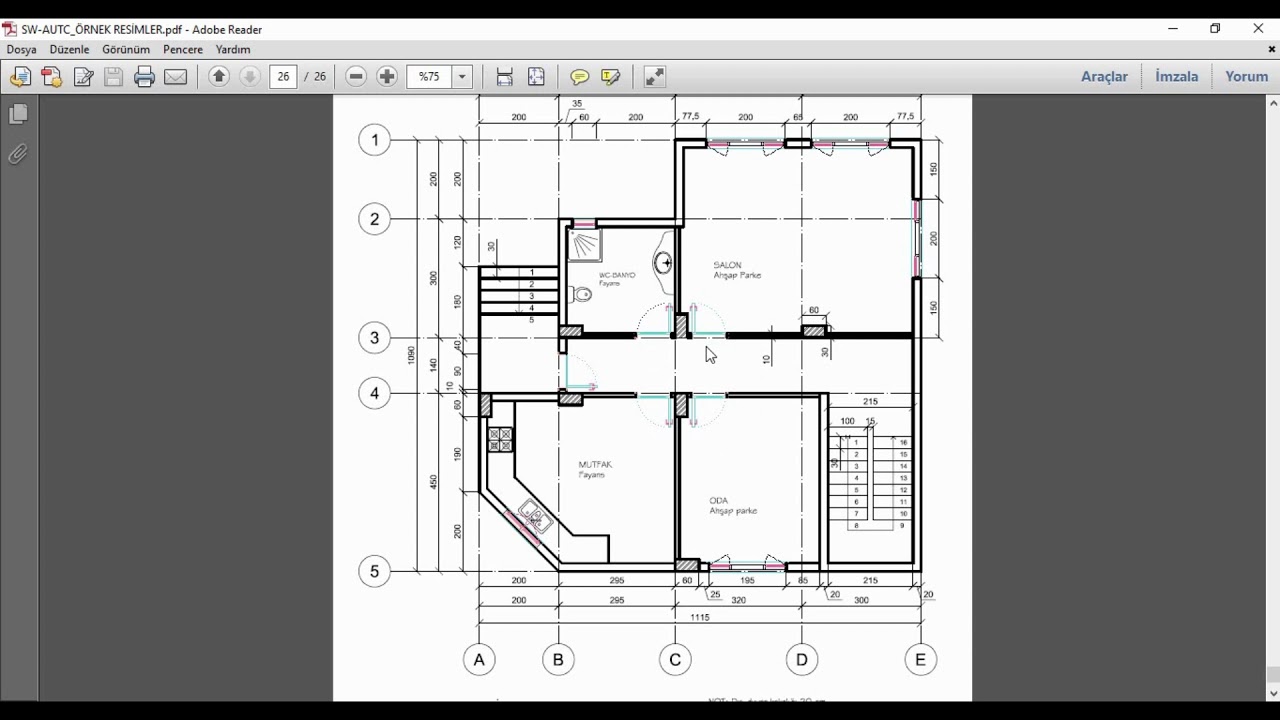Minimize the Adobe Reader window
Screen dimensions: 1280x720
(x=1173, y=28)
